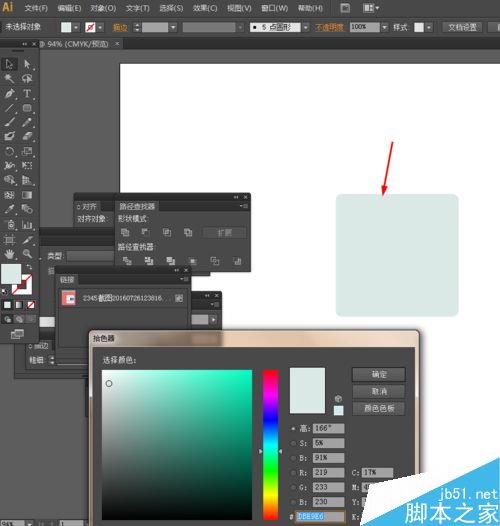Screen dimensions: 500x526
Task: Select the Direct Selection tool
Action: tap(27, 64)
